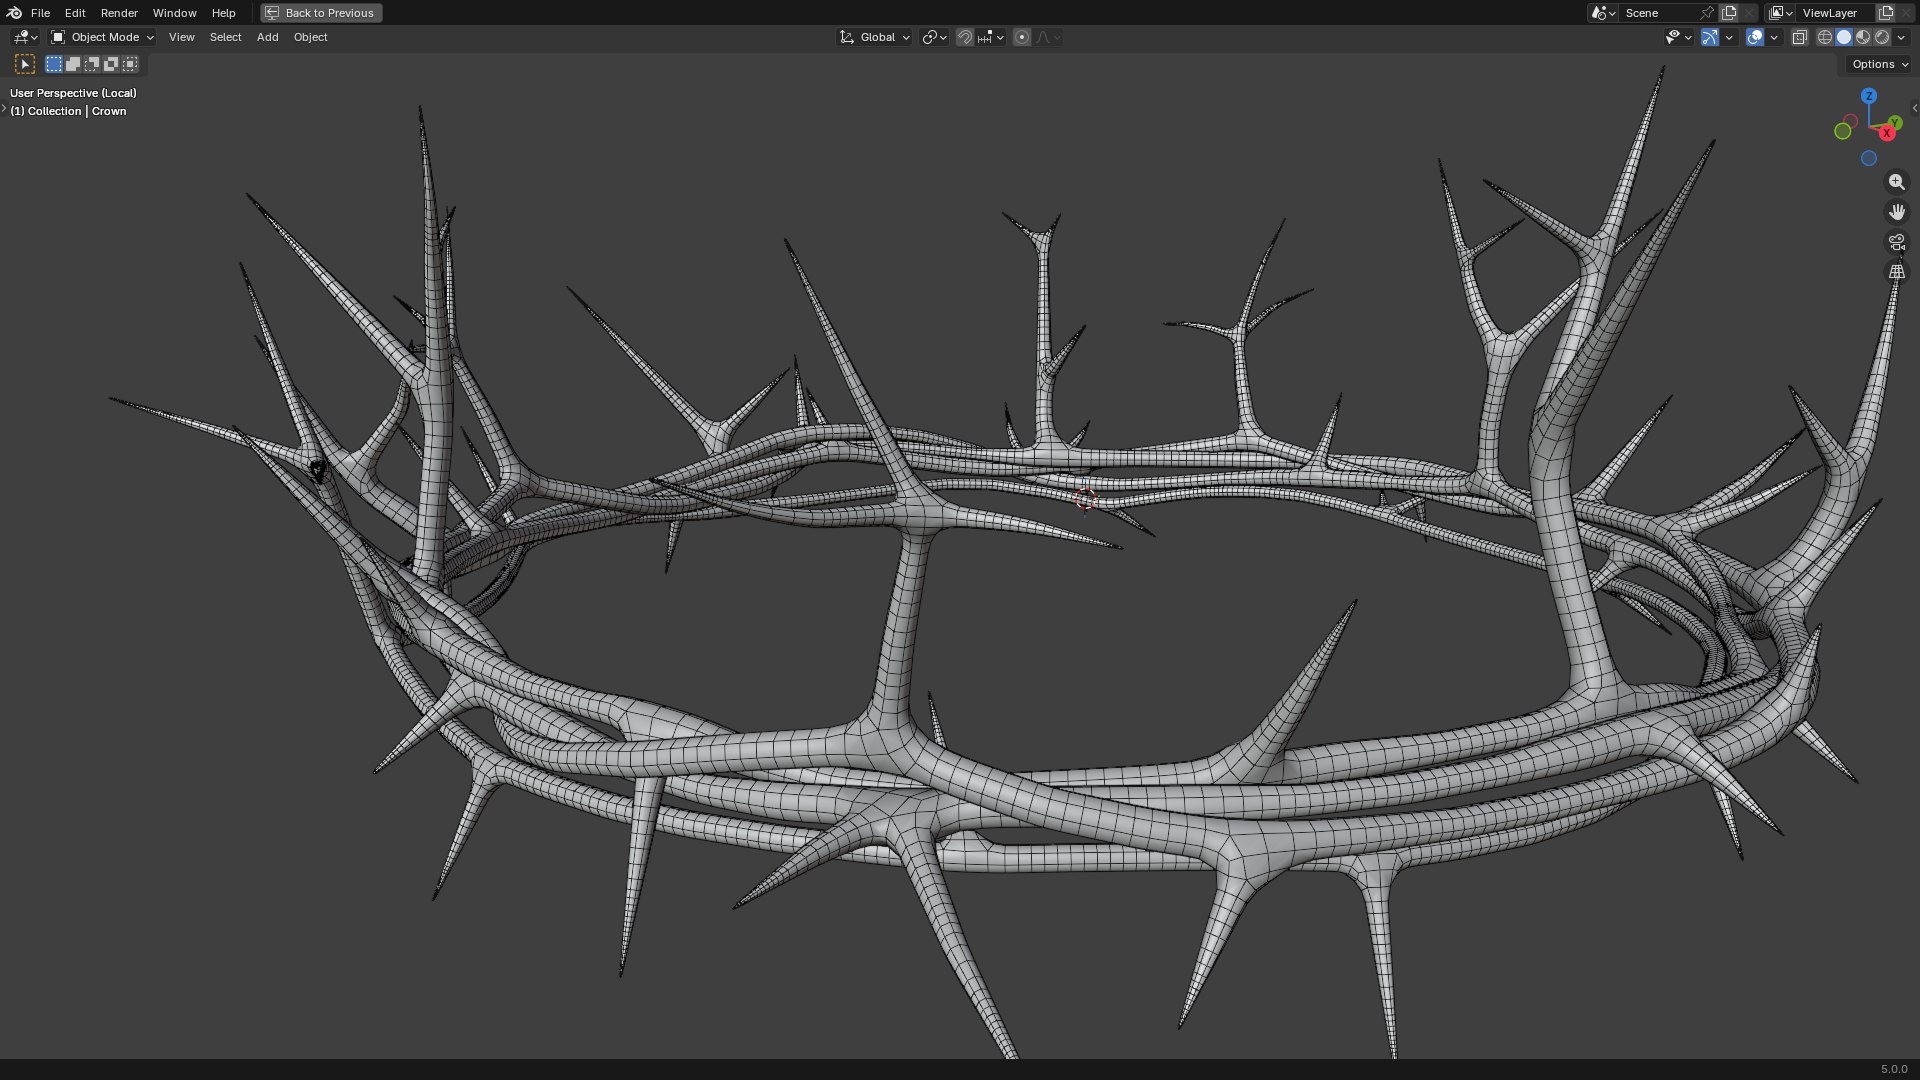Click the Z axis on navigation gizmo
1920x1080 pixels.
(1869, 96)
